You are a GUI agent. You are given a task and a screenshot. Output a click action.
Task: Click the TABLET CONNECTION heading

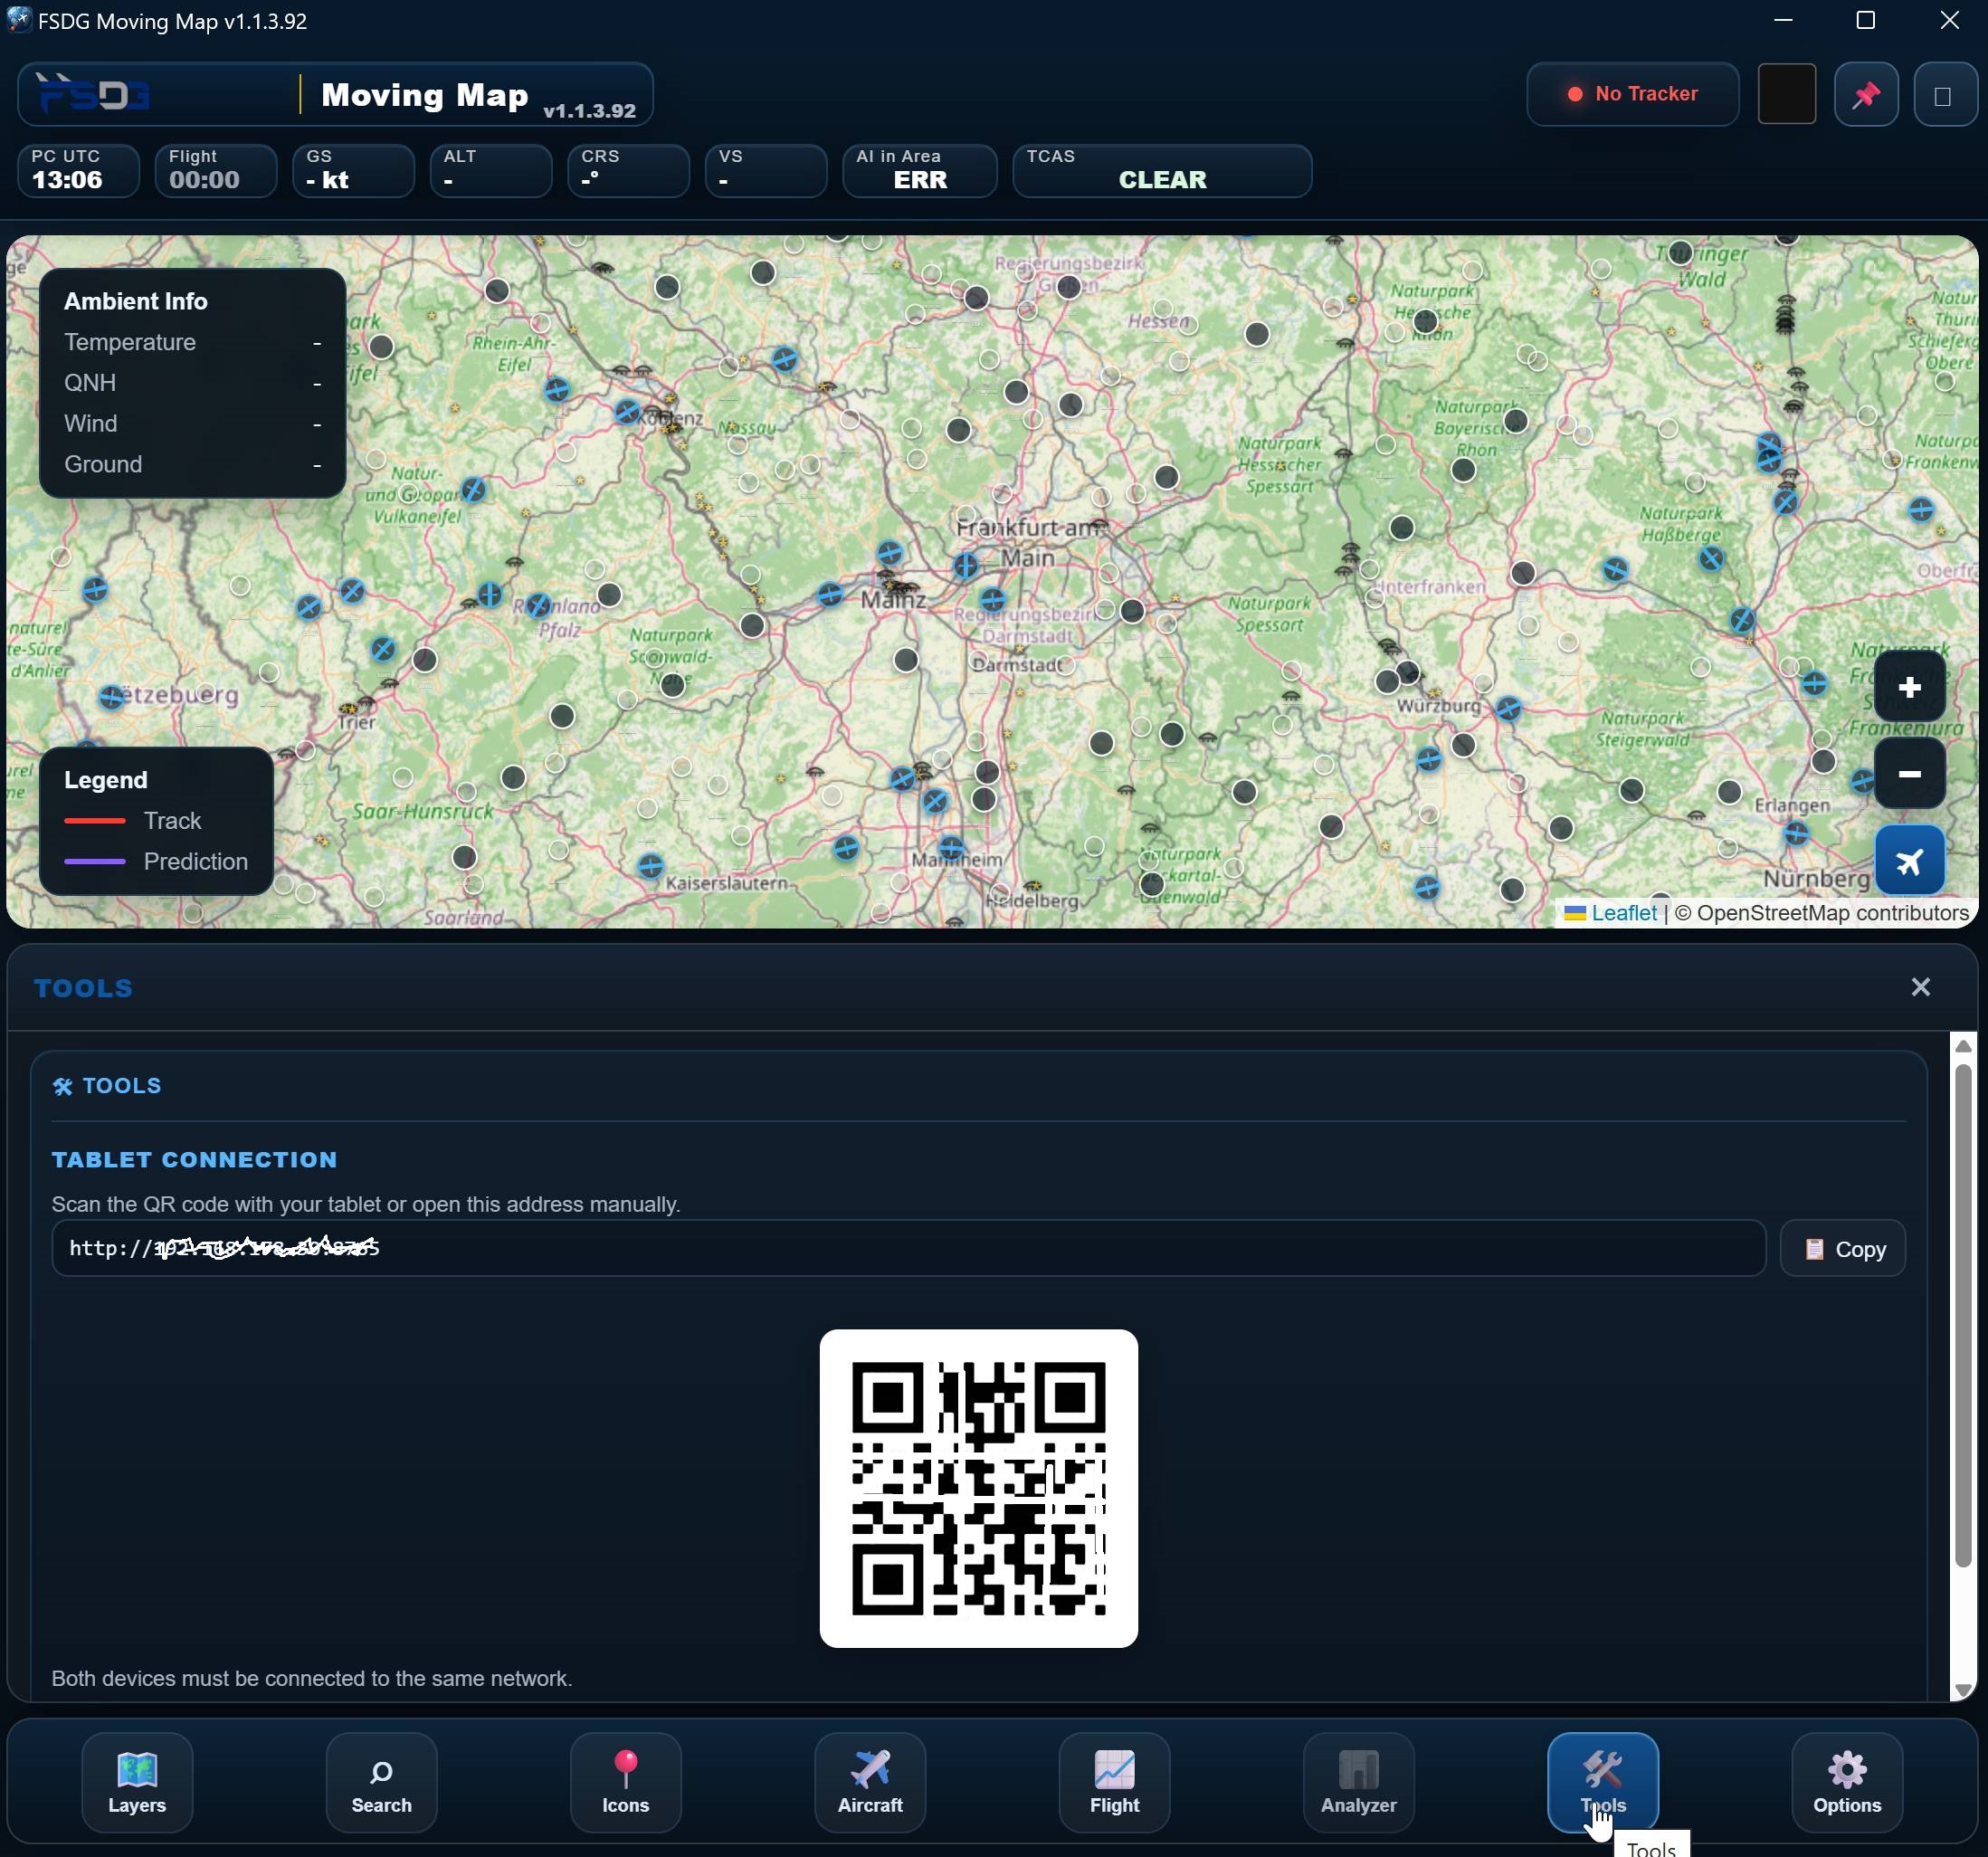(194, 1159)
